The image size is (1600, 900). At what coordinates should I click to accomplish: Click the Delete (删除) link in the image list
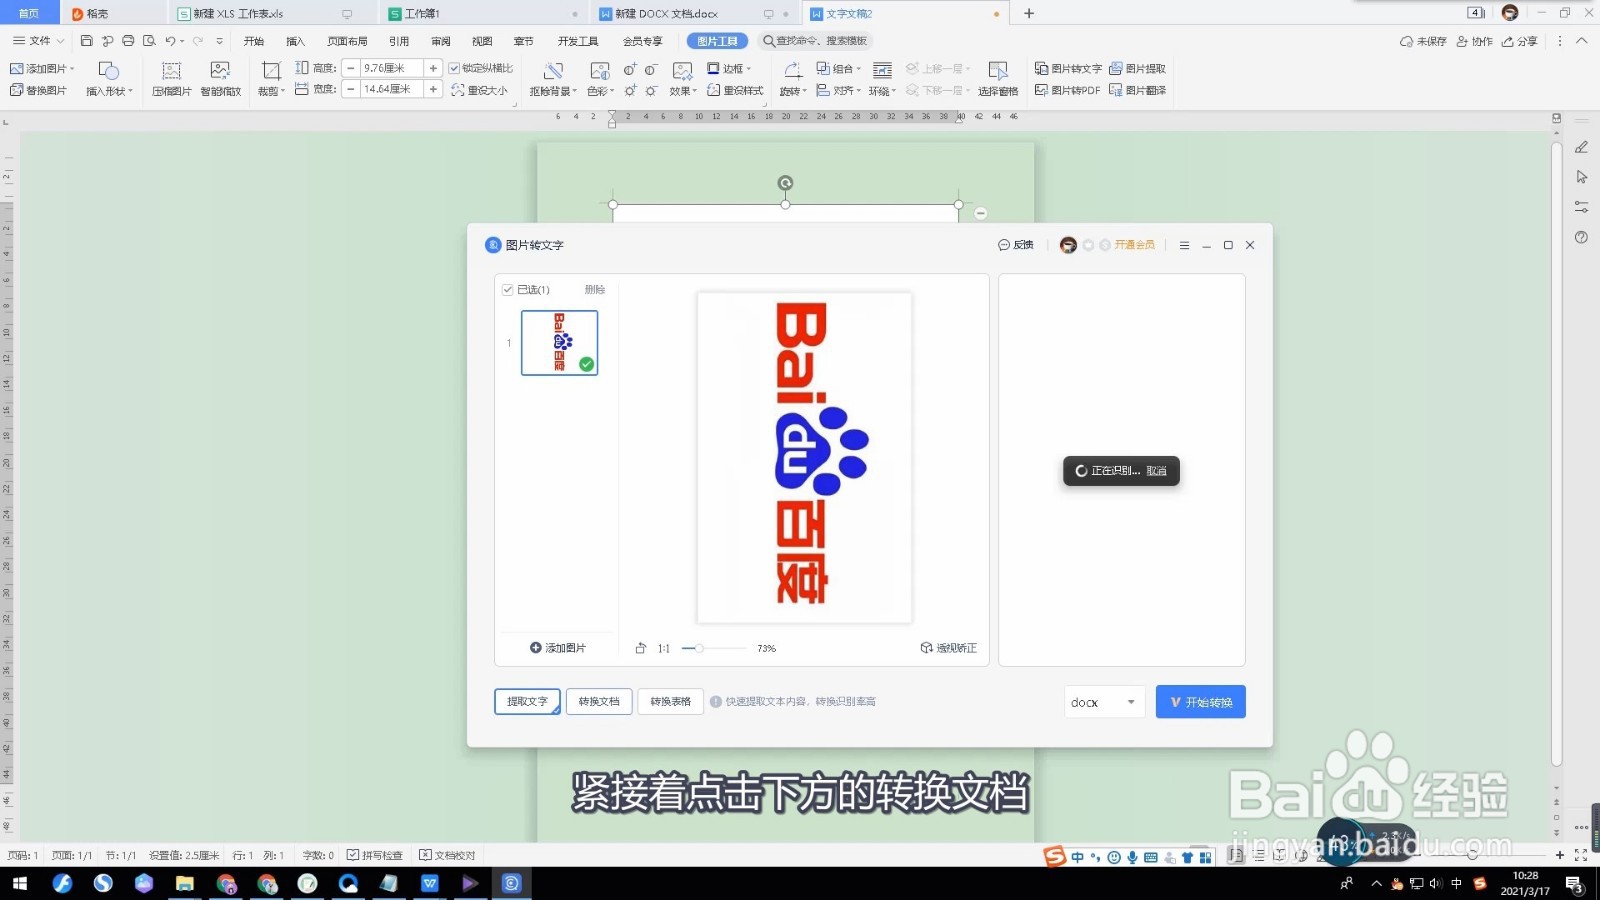click(x=595, y=290)
